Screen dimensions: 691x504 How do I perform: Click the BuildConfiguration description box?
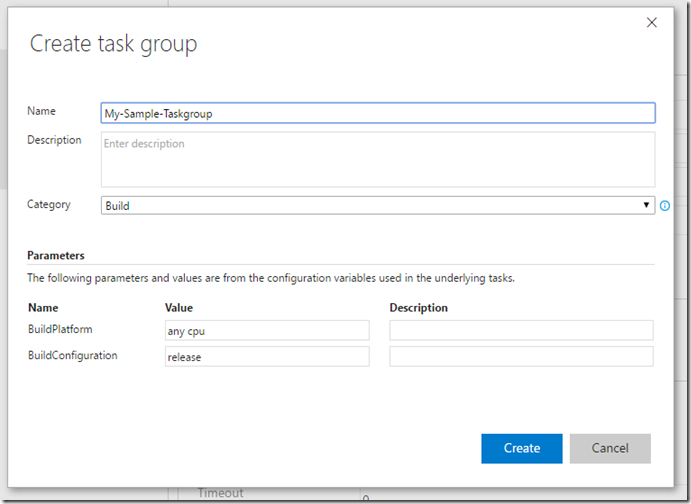click(x=521, y=357)
